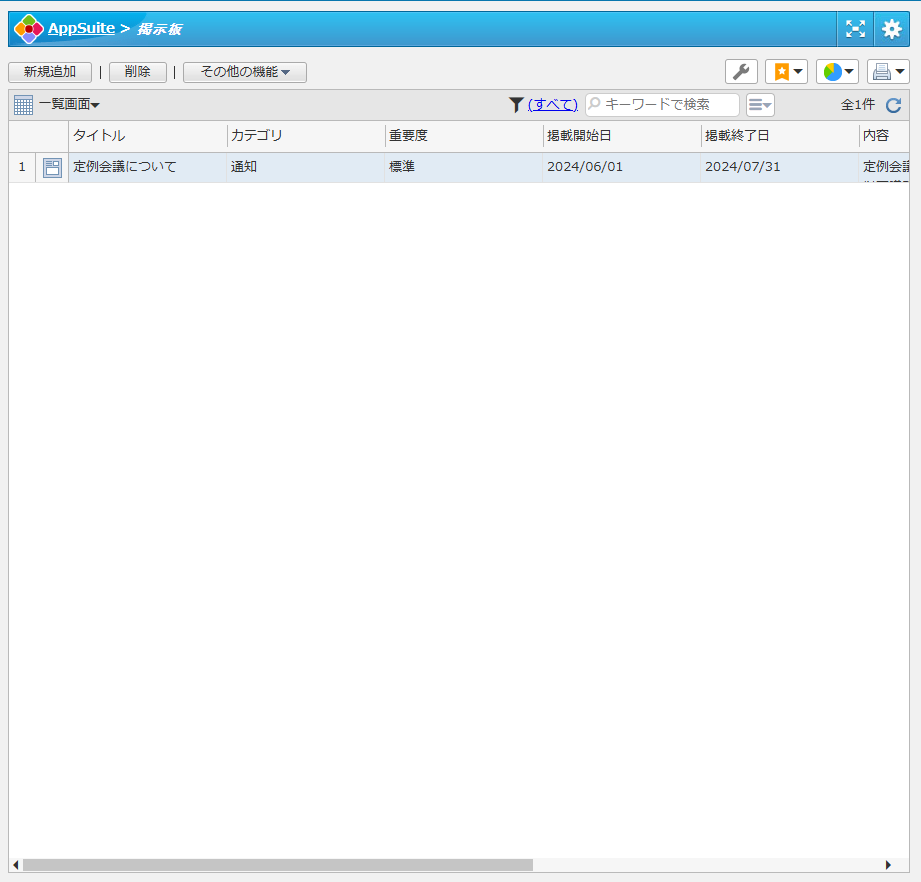
Task: Open the printer output dropdown
Action: (887, 72)
